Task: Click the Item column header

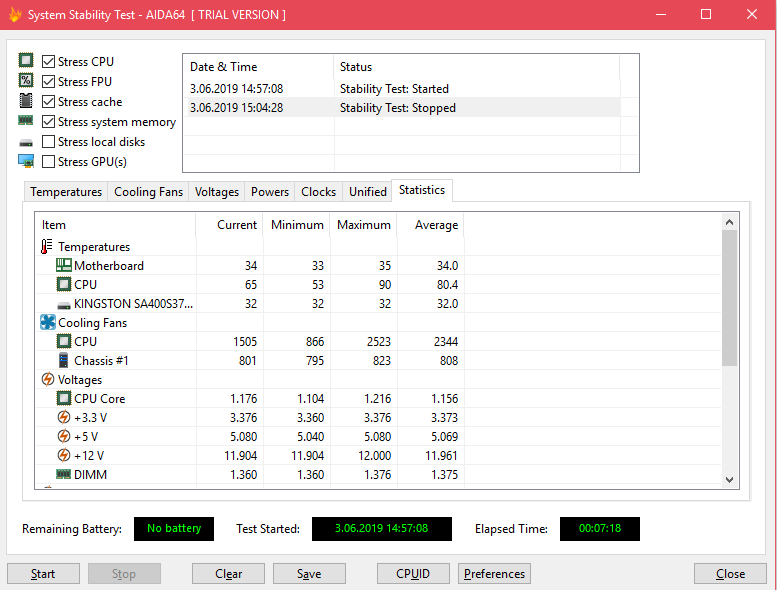Action: point(115,225)
